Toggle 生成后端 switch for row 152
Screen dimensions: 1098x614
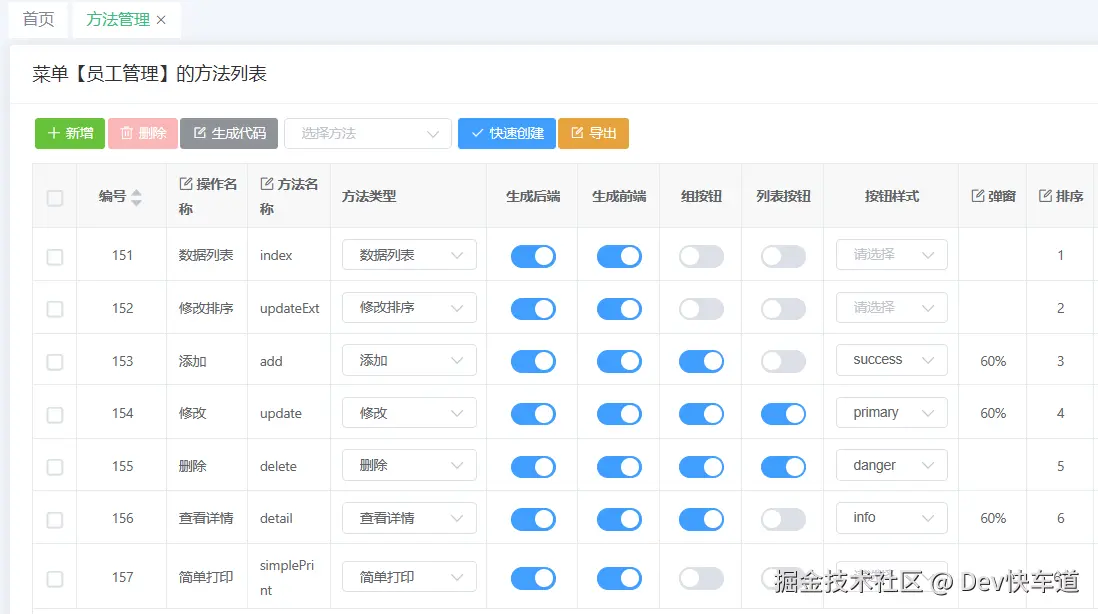(533, 309)
